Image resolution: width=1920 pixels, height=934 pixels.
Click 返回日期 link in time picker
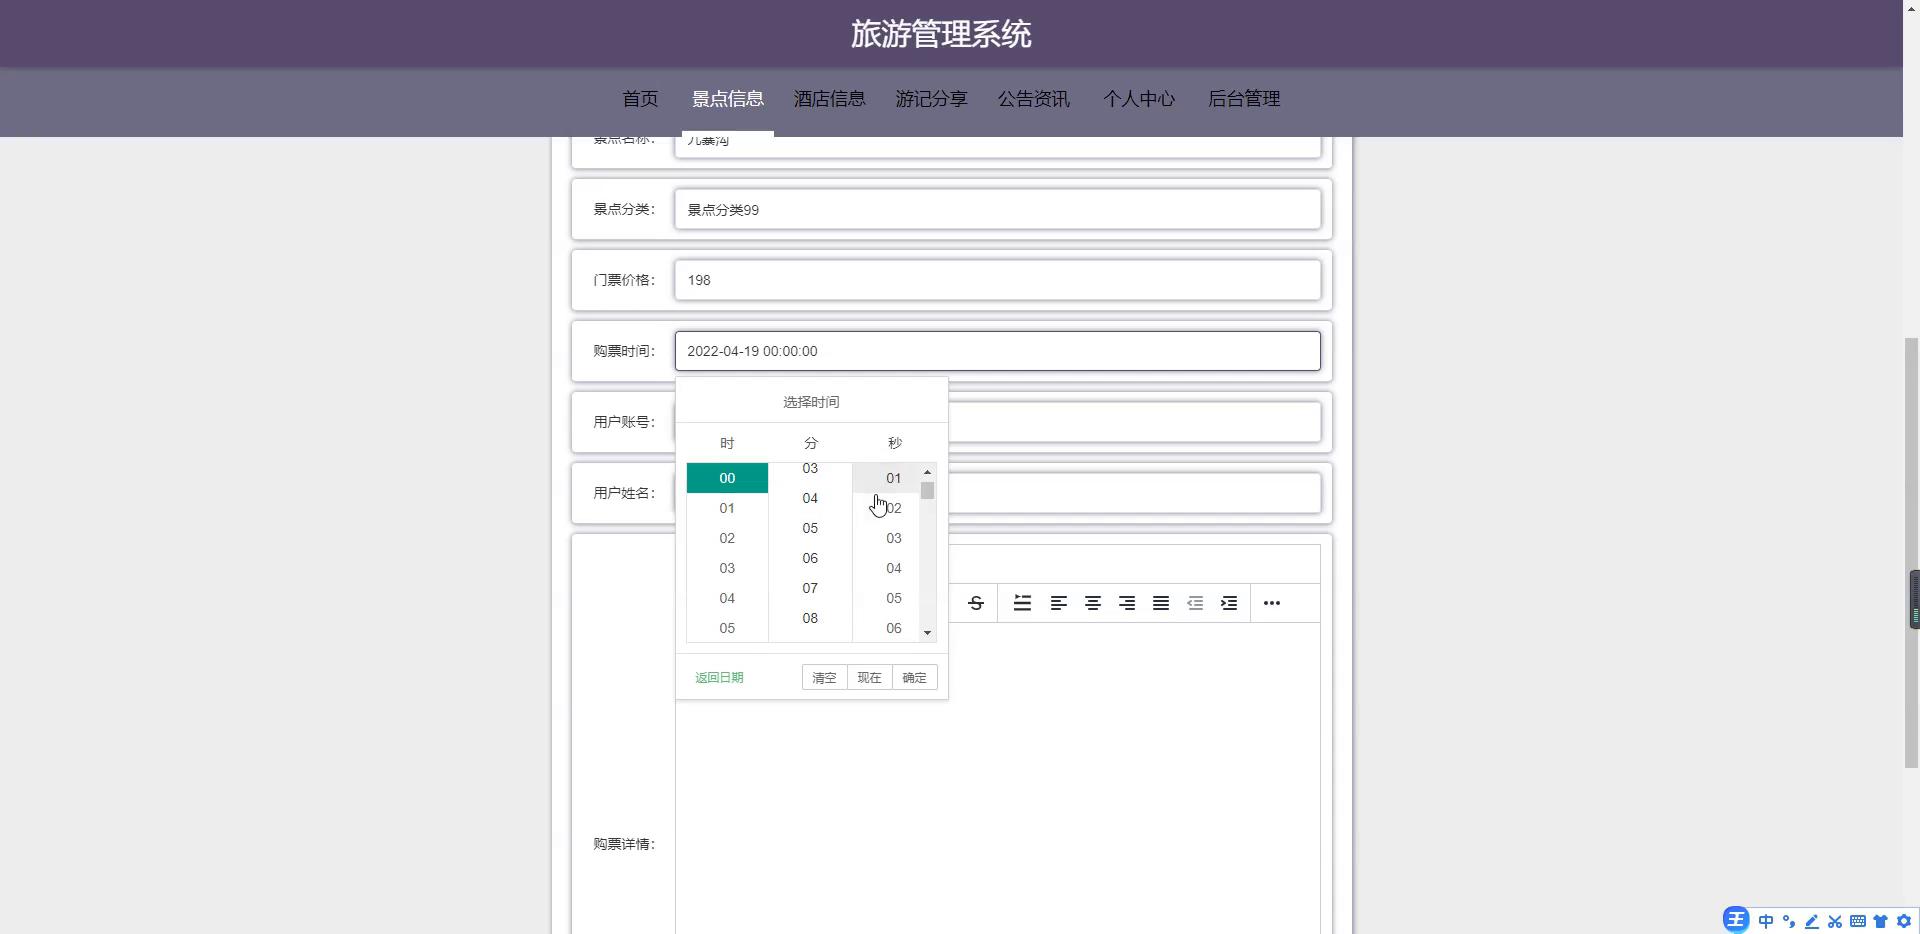pyautogui.click(x=719, y=678)
